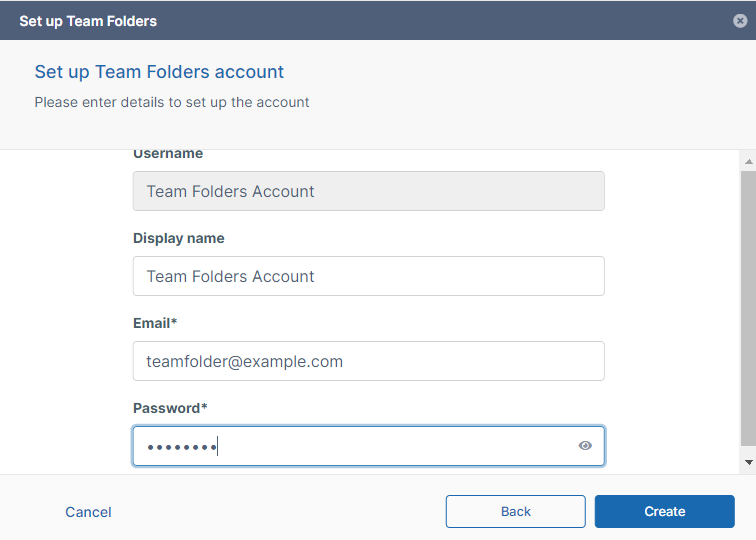Click the scrollbar down arrow
756x540 pixels.
click(x=748, y=463)
